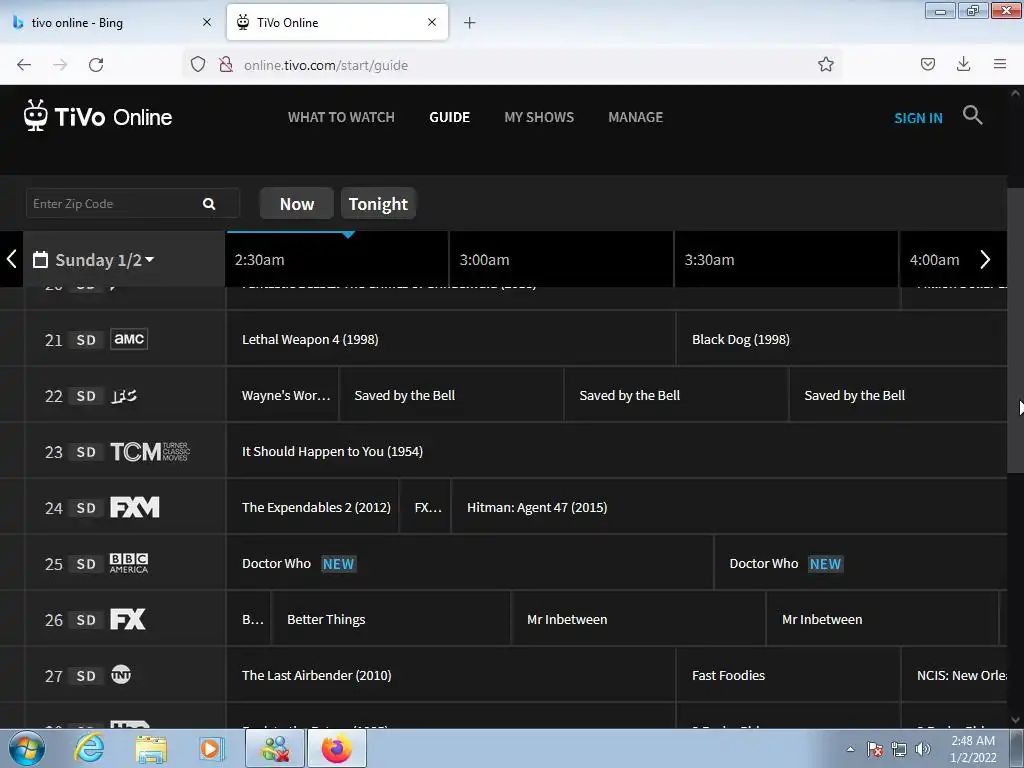This screenshot has height=768, width=1024.
Task: Open The Last Airbender (2010) listing
Action: click(x=451, y=675)
